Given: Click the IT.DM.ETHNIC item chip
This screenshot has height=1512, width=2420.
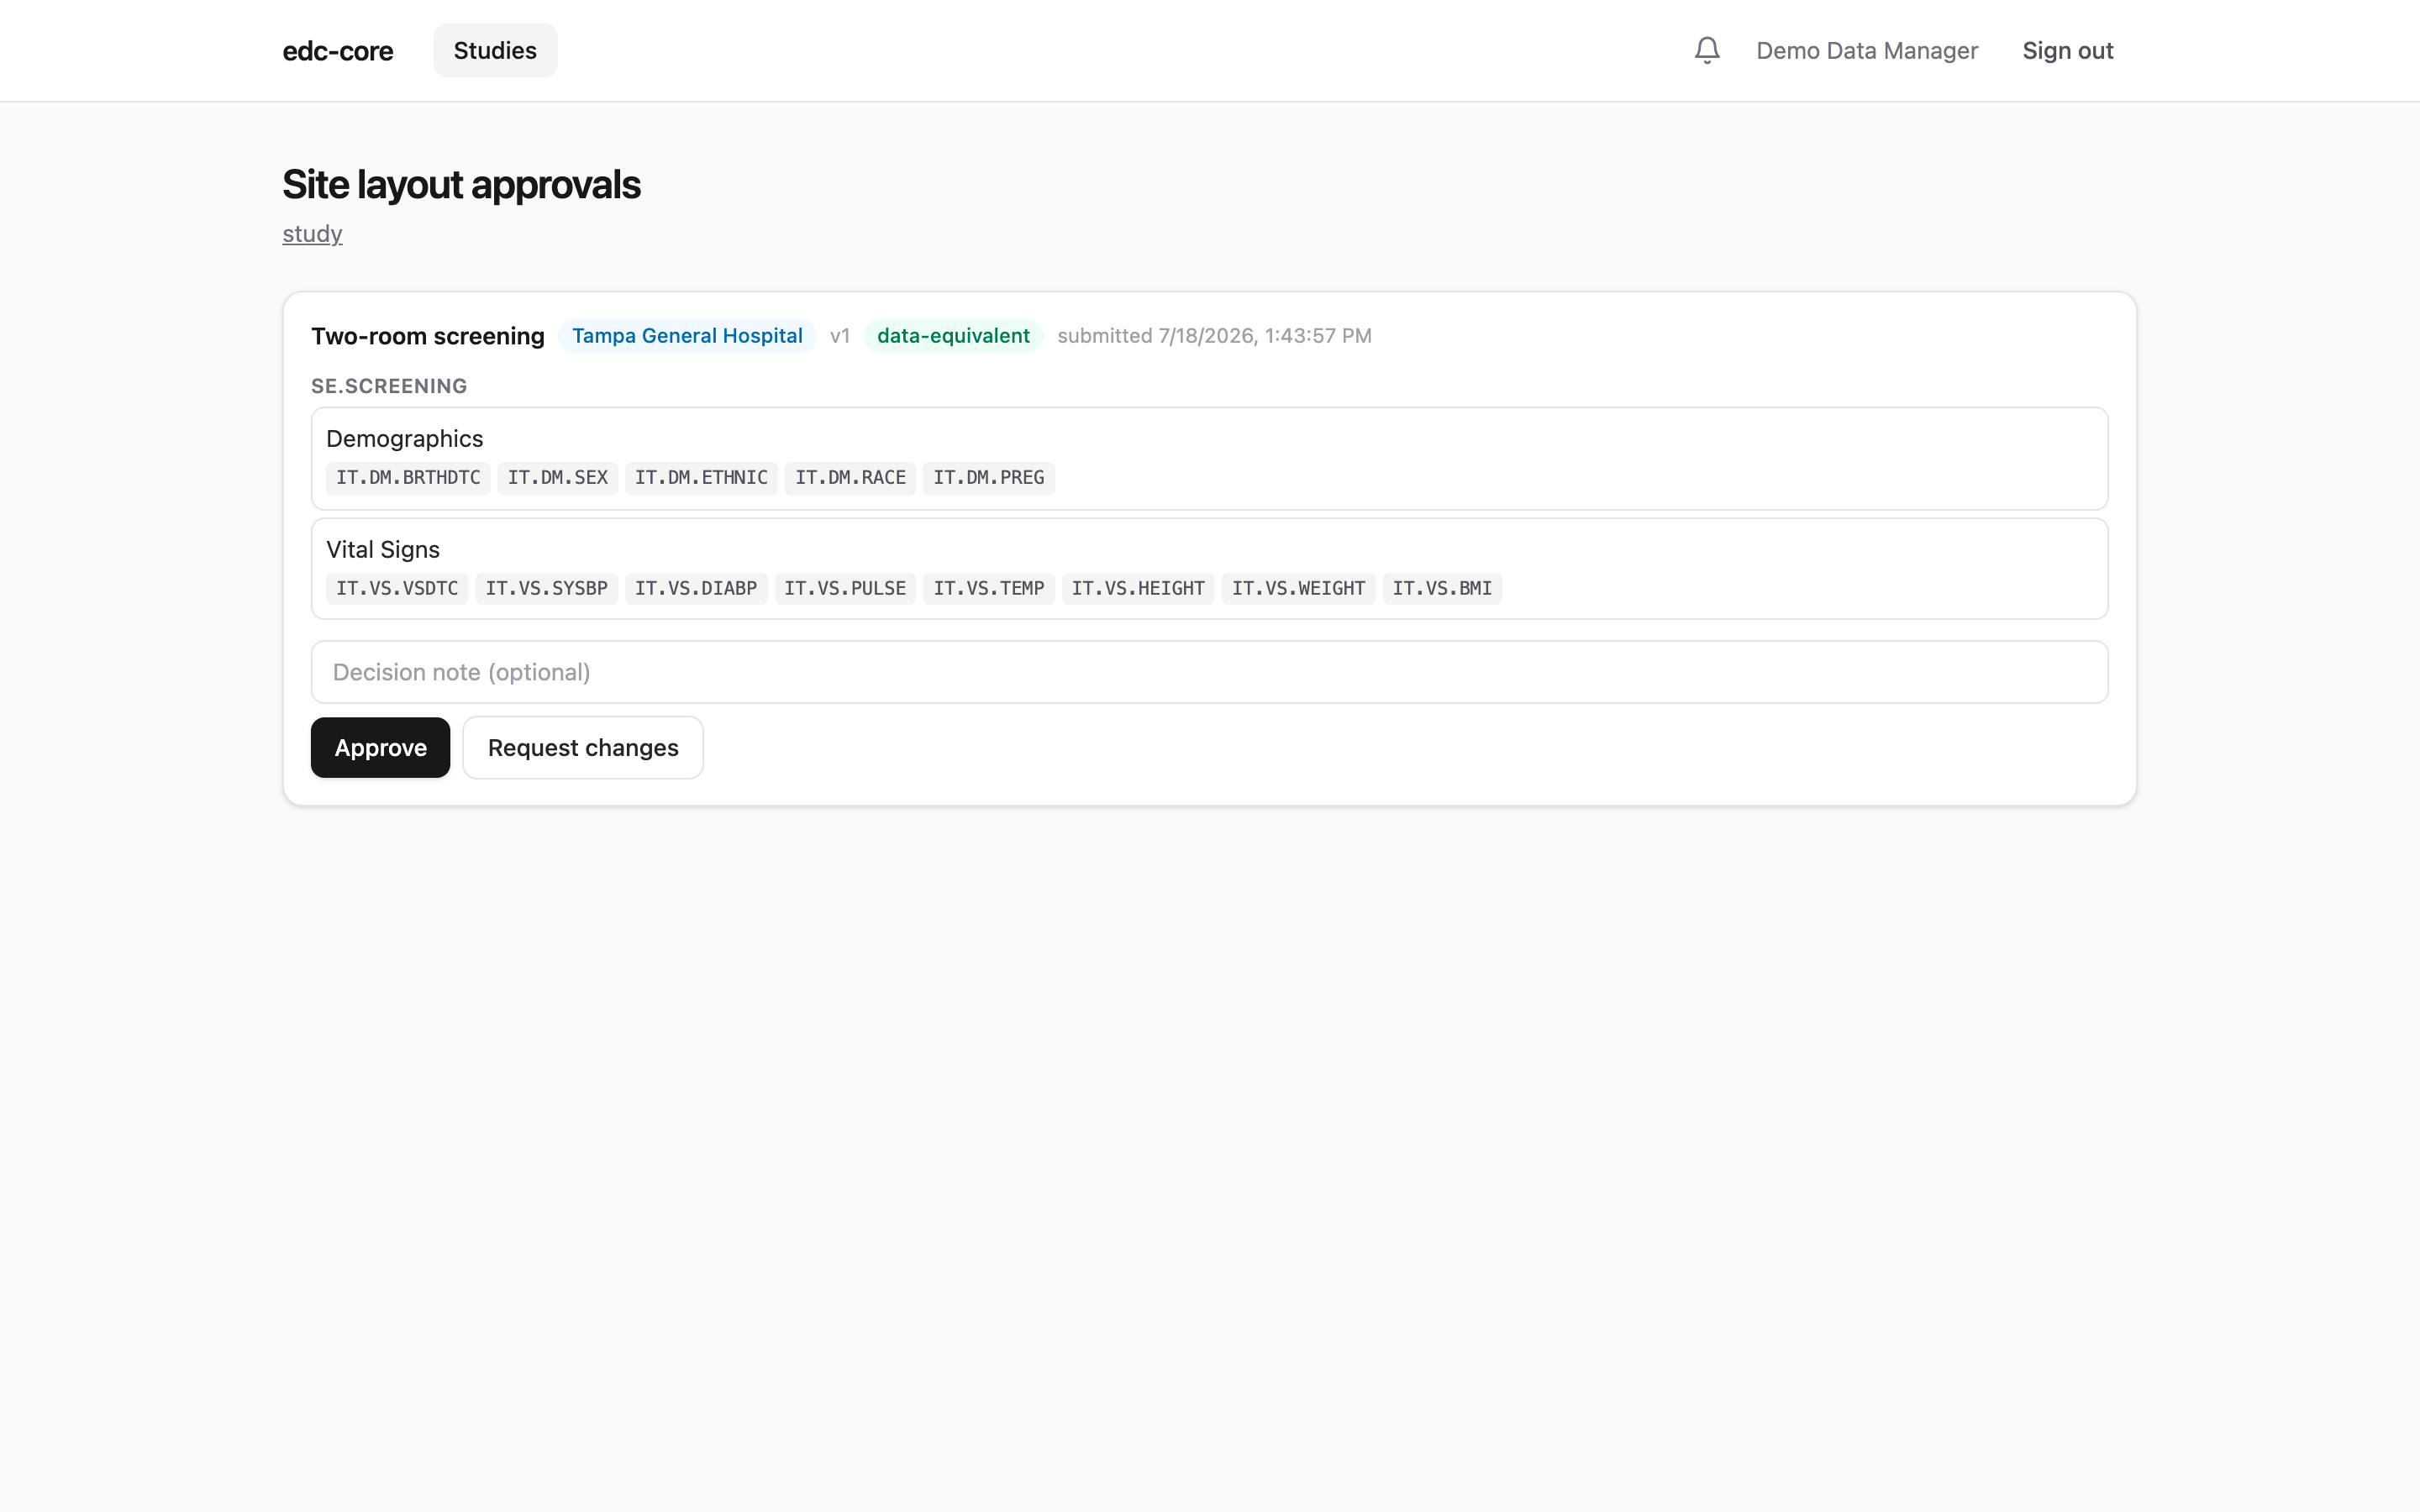Looking at the screenshot, I should click(x=701, y=478).
